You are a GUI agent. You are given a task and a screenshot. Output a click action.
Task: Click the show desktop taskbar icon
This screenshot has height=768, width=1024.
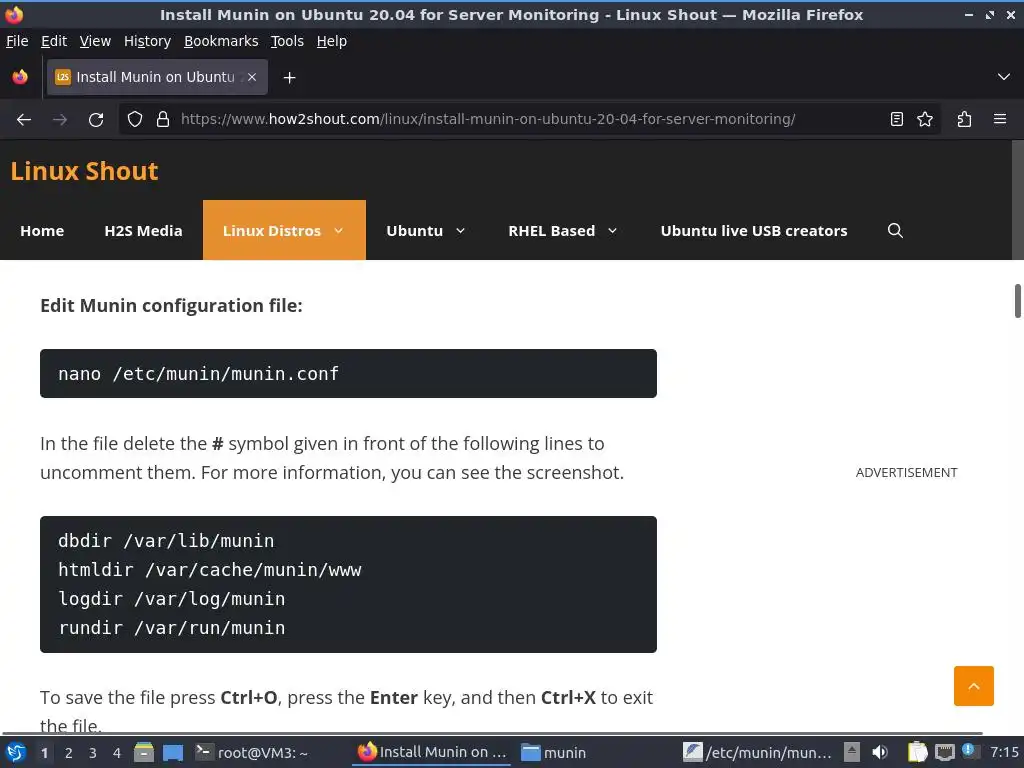point(172,752)
